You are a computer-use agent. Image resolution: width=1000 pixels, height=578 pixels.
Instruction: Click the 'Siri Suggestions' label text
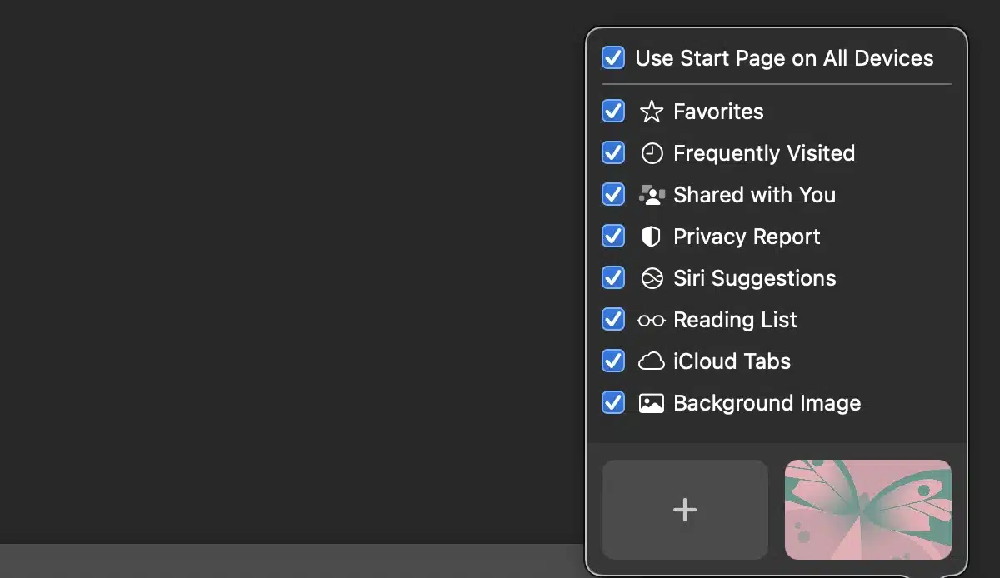pos(754,278)
